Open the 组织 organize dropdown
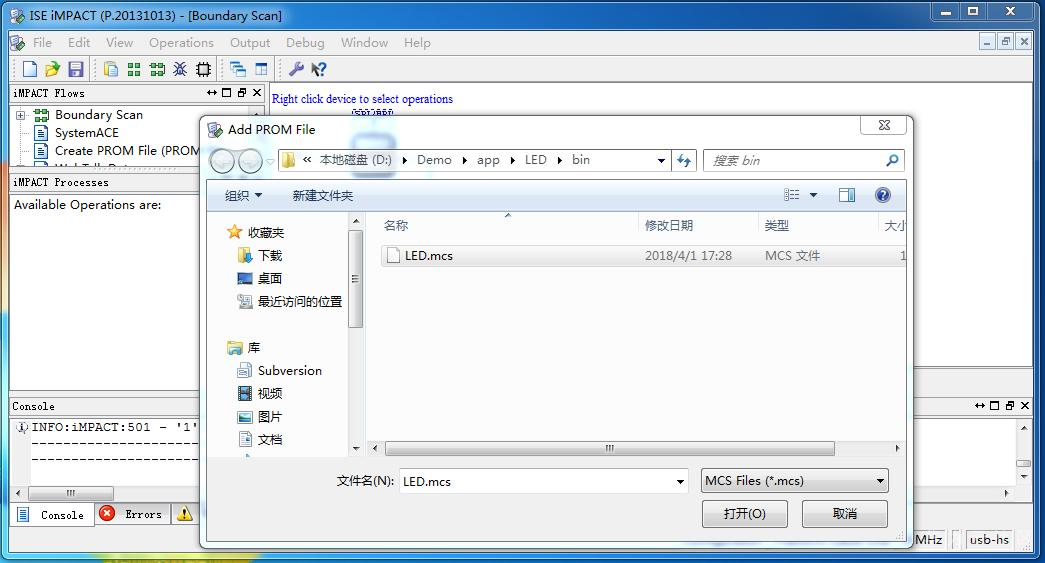This screenshot has width=1045, height=563. [243, 195]
